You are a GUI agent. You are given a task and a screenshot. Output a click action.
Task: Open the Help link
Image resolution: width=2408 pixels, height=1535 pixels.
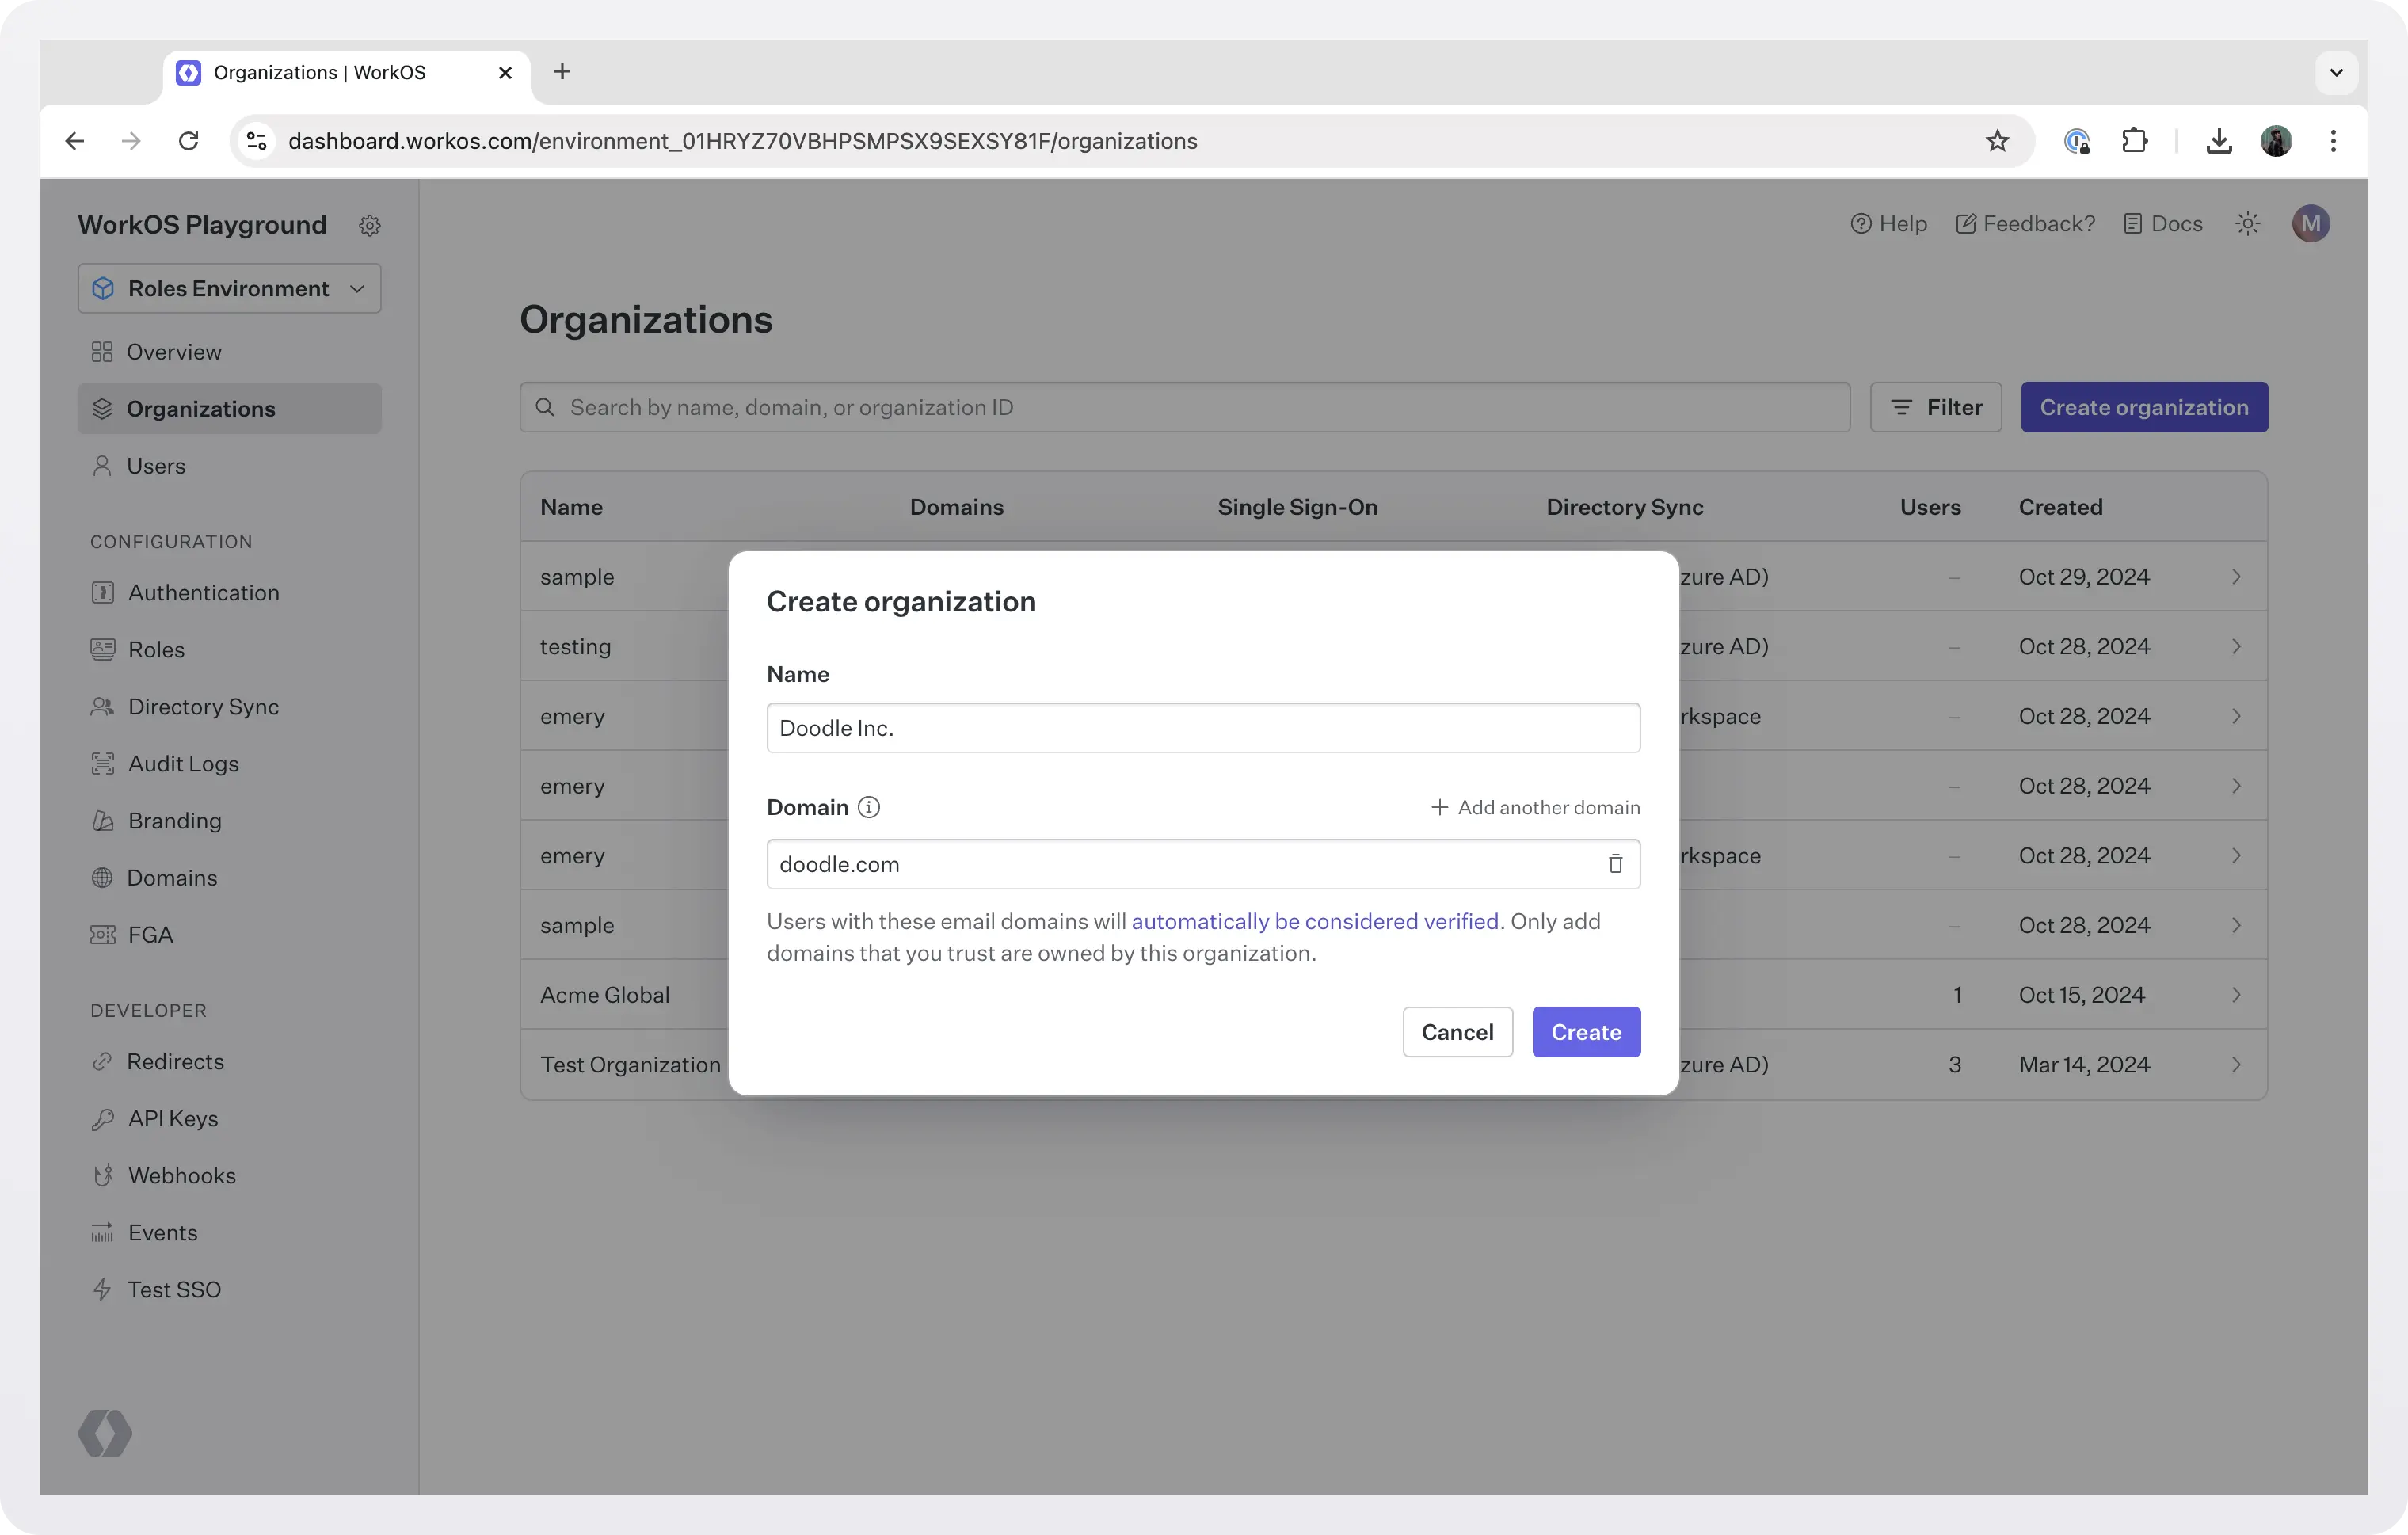(x=1888, y=224)
